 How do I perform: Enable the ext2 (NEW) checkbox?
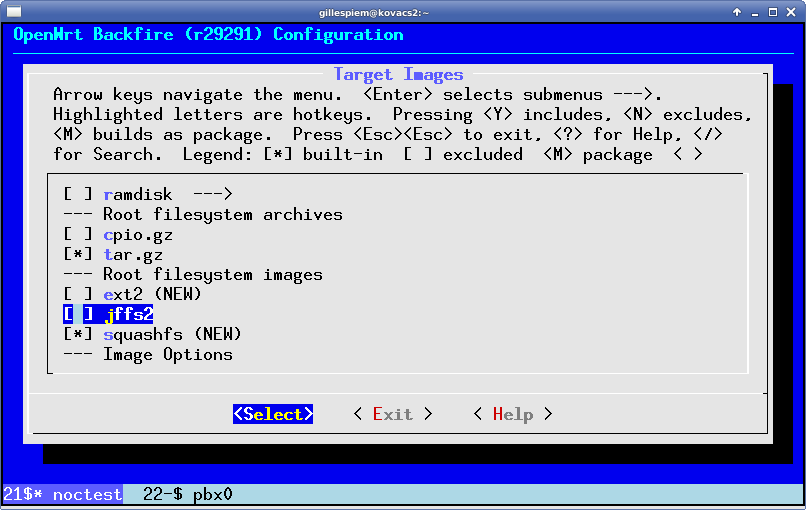tap(78, 295)
